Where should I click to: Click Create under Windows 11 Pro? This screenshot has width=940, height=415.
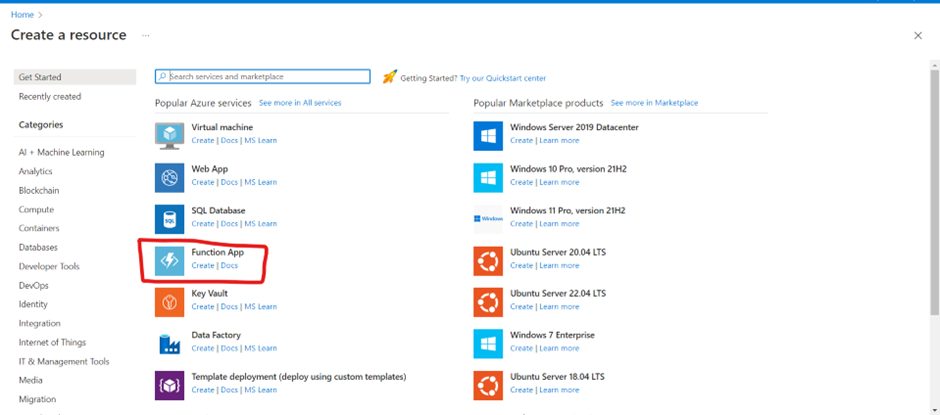tap(522, 224)
